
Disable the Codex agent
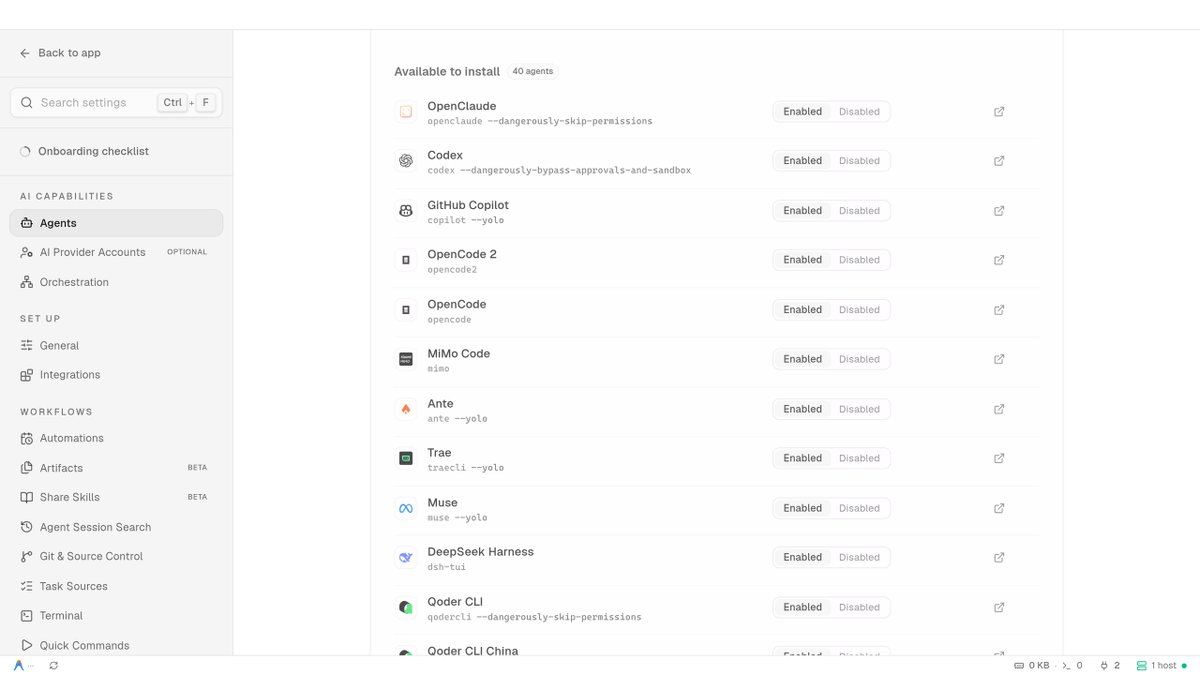[859, 161]
